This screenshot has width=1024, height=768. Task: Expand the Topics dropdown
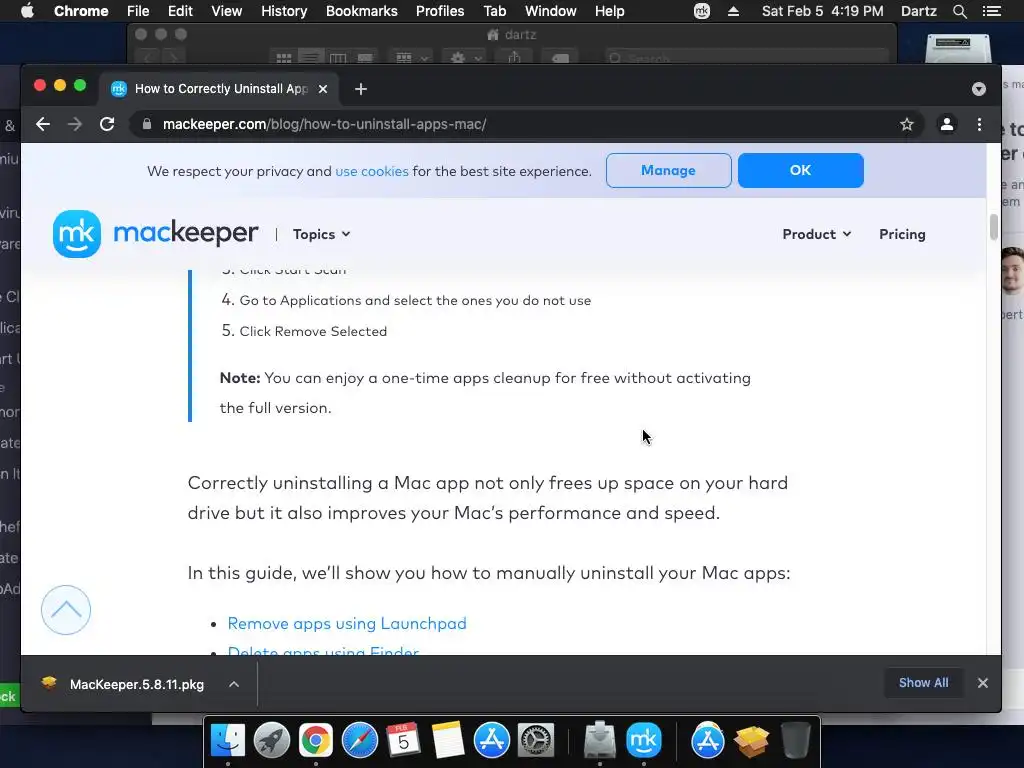click(321, 234)
